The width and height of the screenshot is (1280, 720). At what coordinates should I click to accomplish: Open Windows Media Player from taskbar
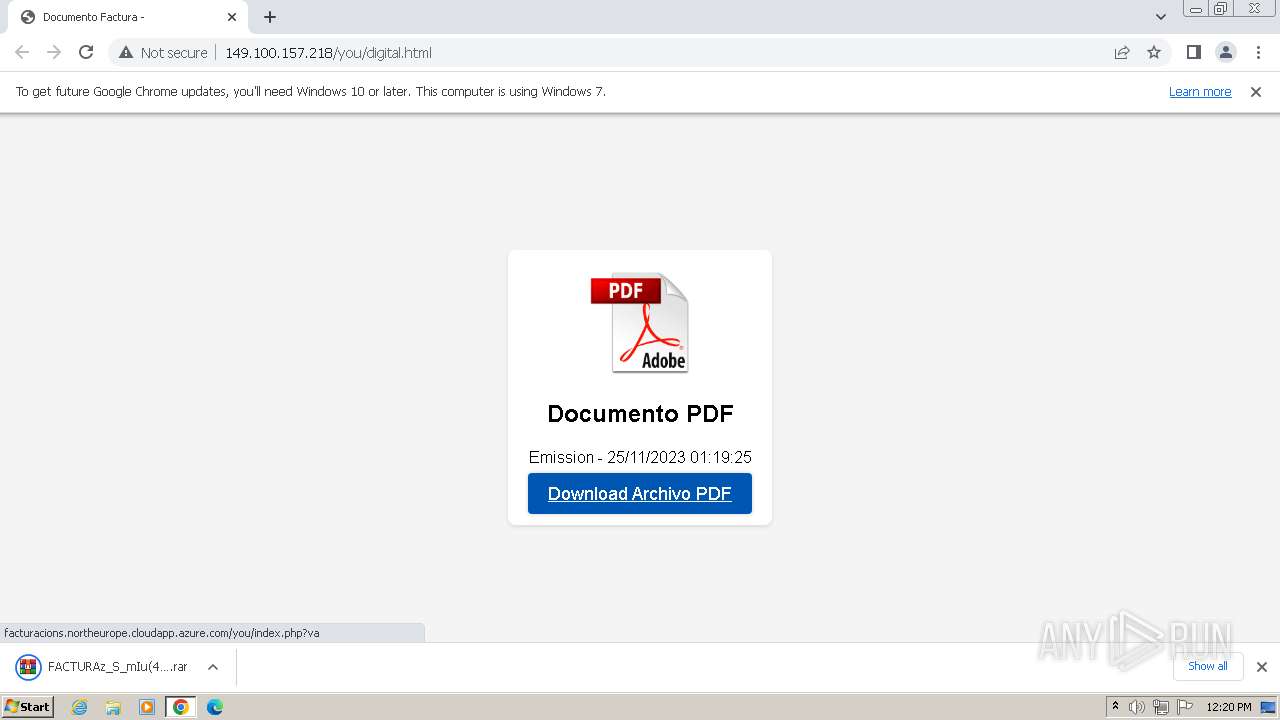tap(147, 707)
